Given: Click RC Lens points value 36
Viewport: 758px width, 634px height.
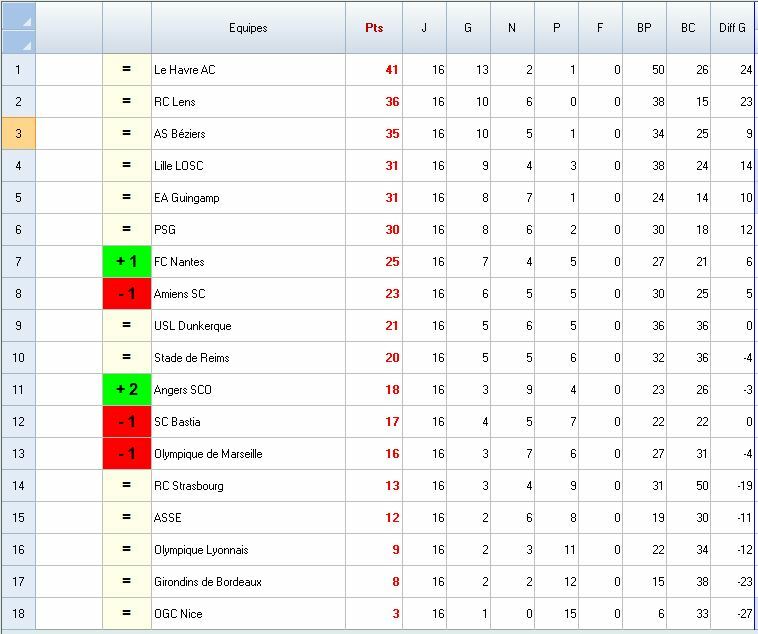Looking at the screenshot, I should tap(391, 102).
